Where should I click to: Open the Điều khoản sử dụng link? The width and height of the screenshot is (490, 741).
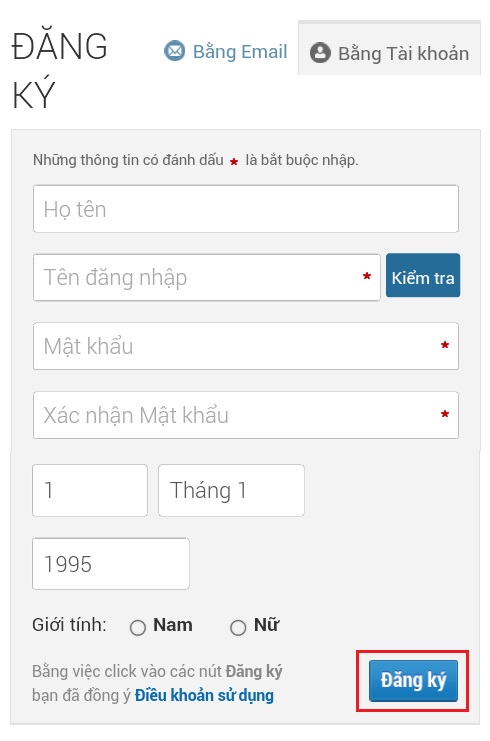(x=204, y=695)
